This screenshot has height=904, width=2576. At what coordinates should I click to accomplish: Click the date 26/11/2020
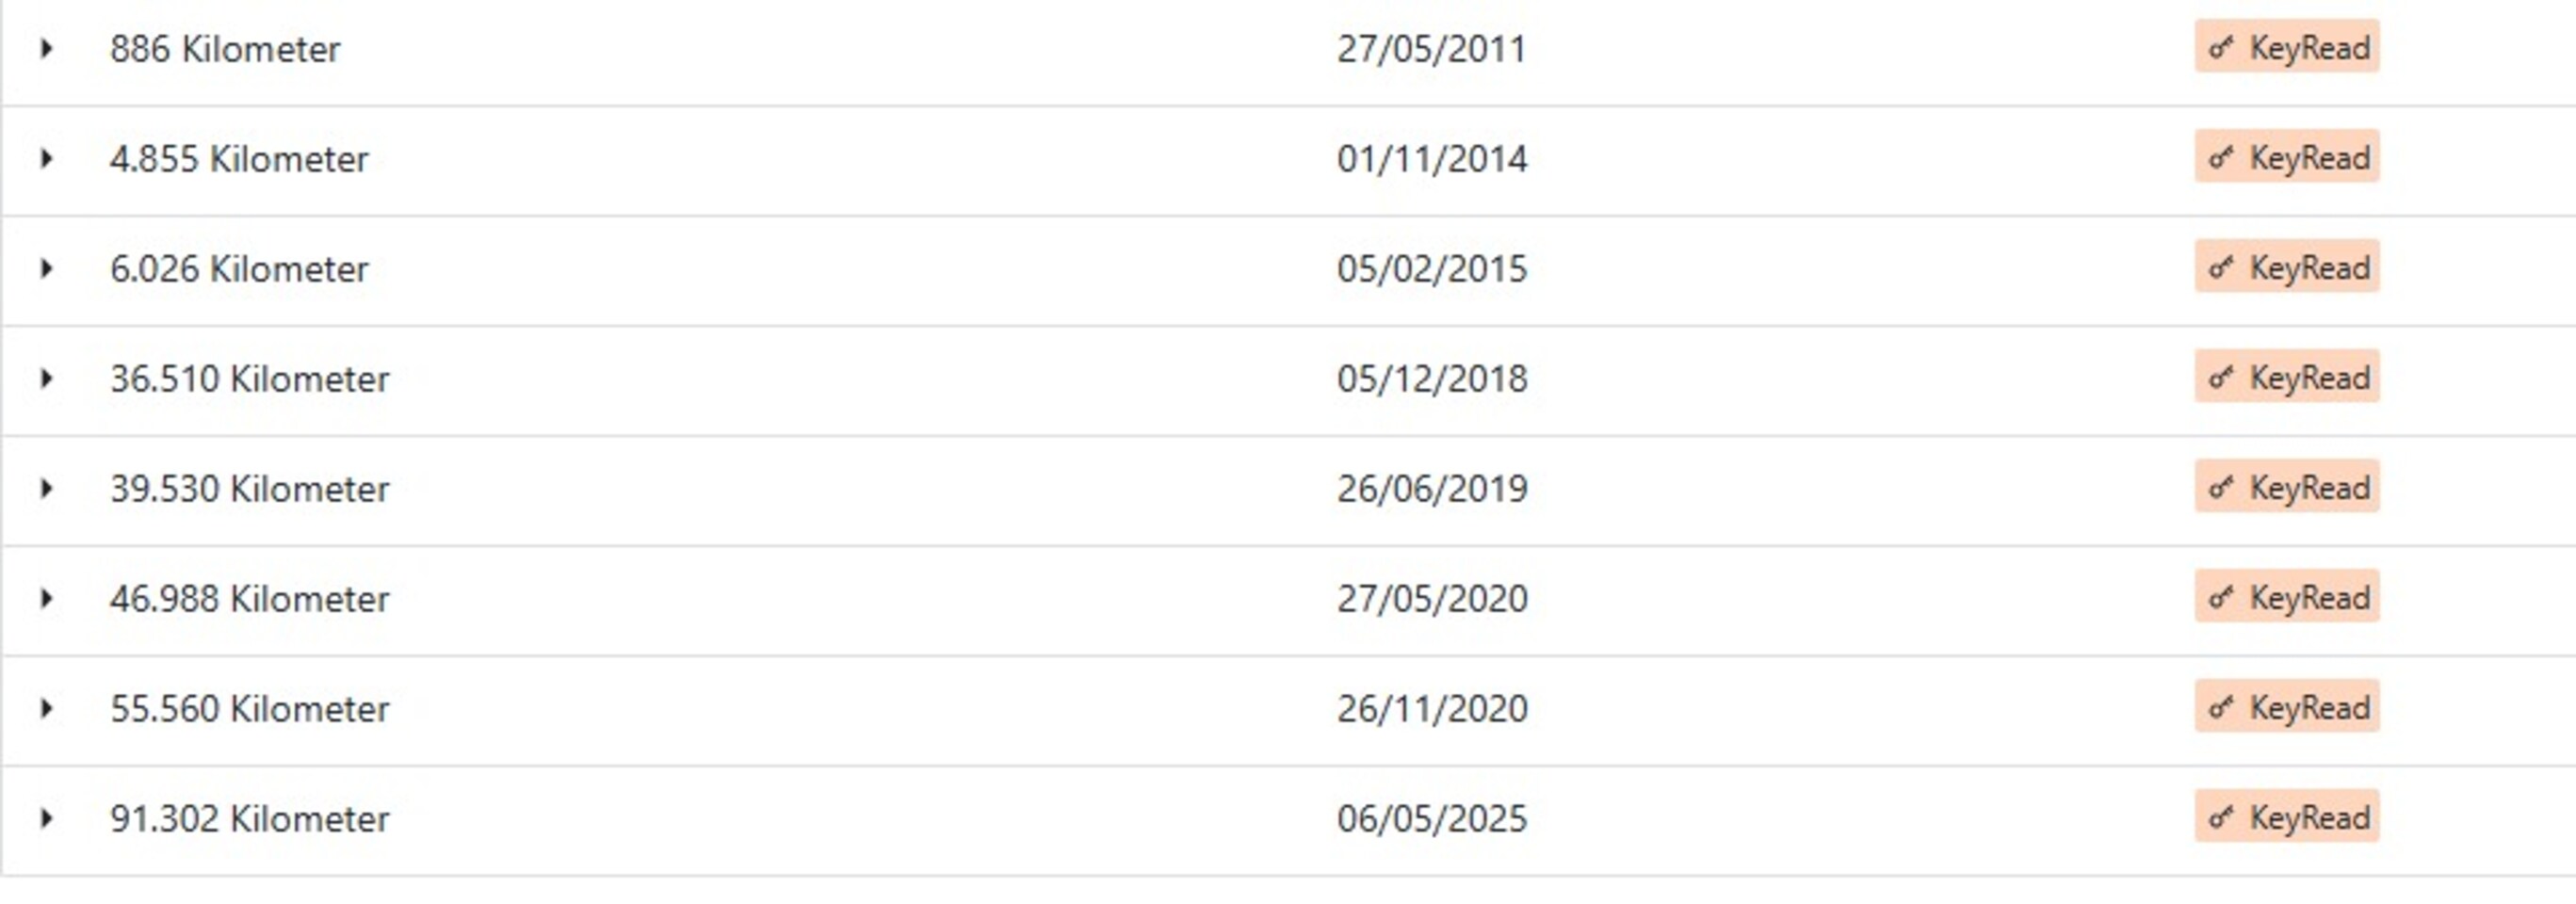[1432, 709]
